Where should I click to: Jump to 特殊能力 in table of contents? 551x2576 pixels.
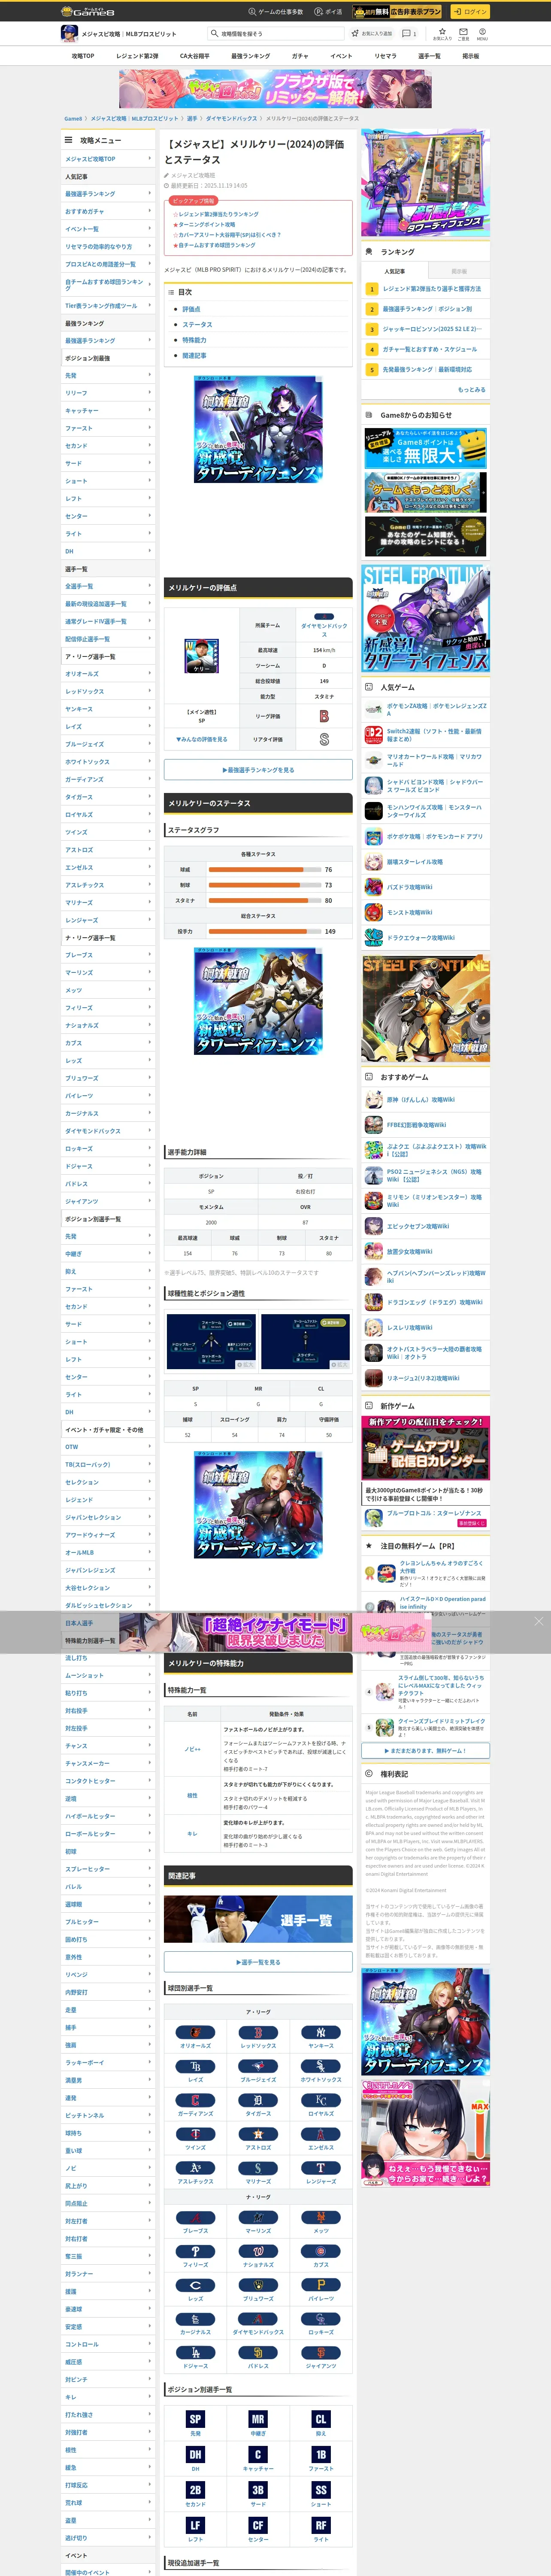[194, 340]
